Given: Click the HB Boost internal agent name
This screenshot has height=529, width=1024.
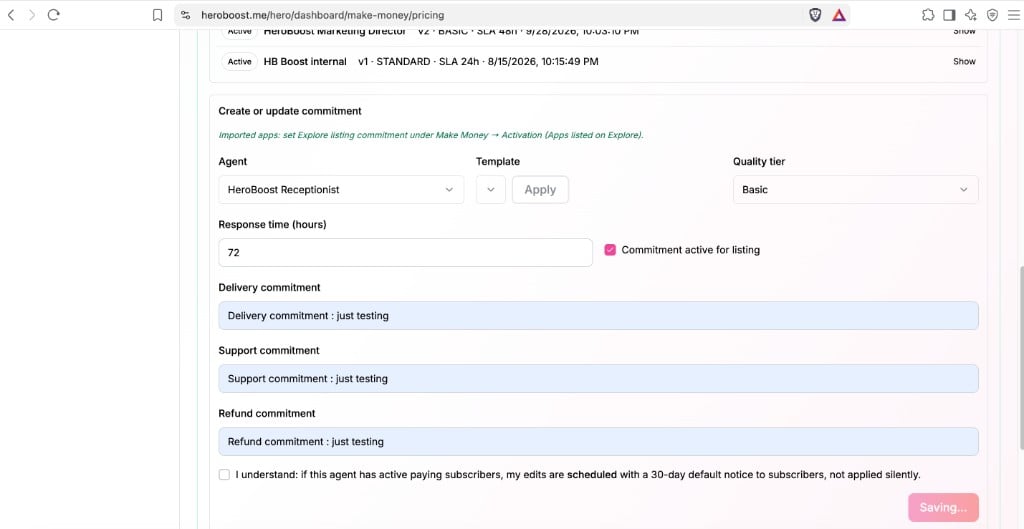Looking at the screenshot, I should coord(305,61).
